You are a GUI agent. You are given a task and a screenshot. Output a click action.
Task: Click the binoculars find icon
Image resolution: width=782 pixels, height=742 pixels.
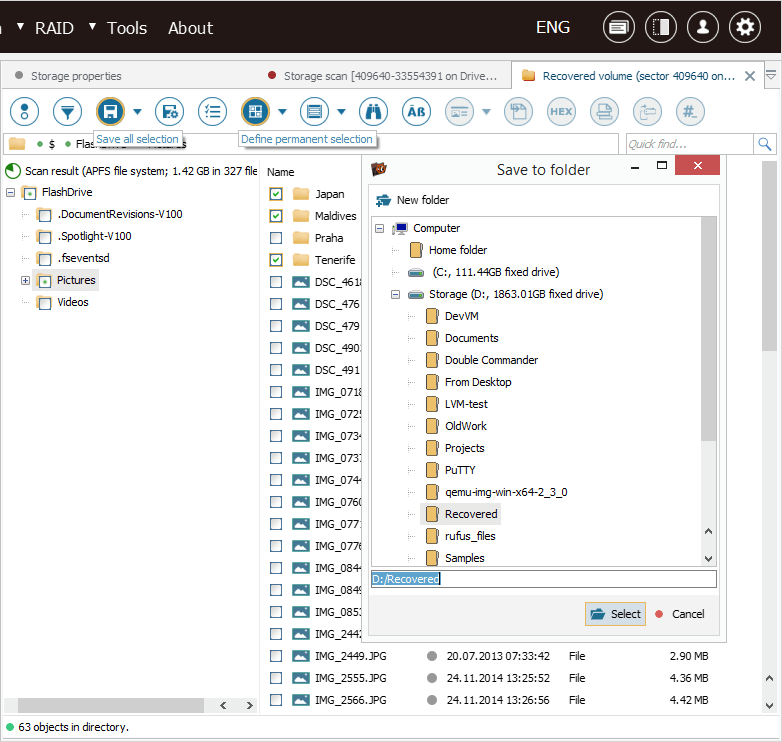coord(373,111)
